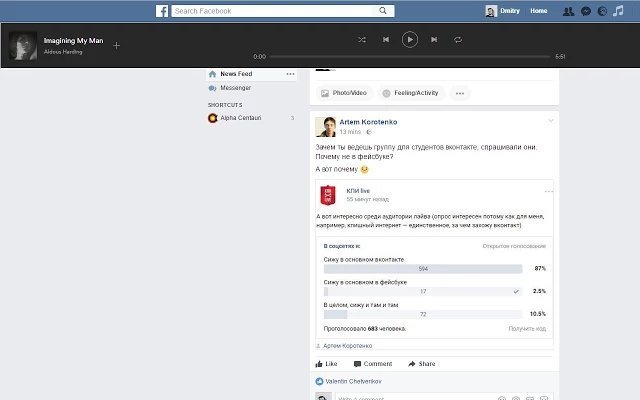The image size is (640, 400).
Task: Click the song progress bar
Action: coord(410,57)
